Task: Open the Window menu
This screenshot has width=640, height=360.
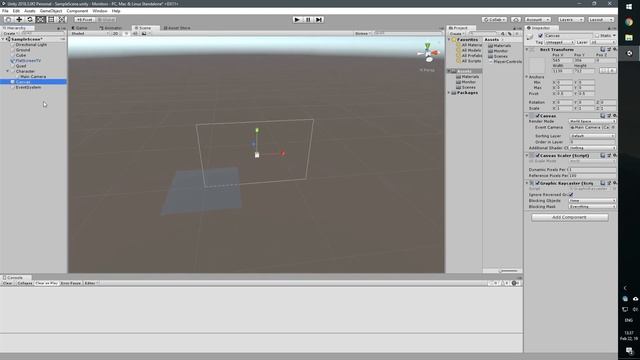Action: tap(100, 11)
